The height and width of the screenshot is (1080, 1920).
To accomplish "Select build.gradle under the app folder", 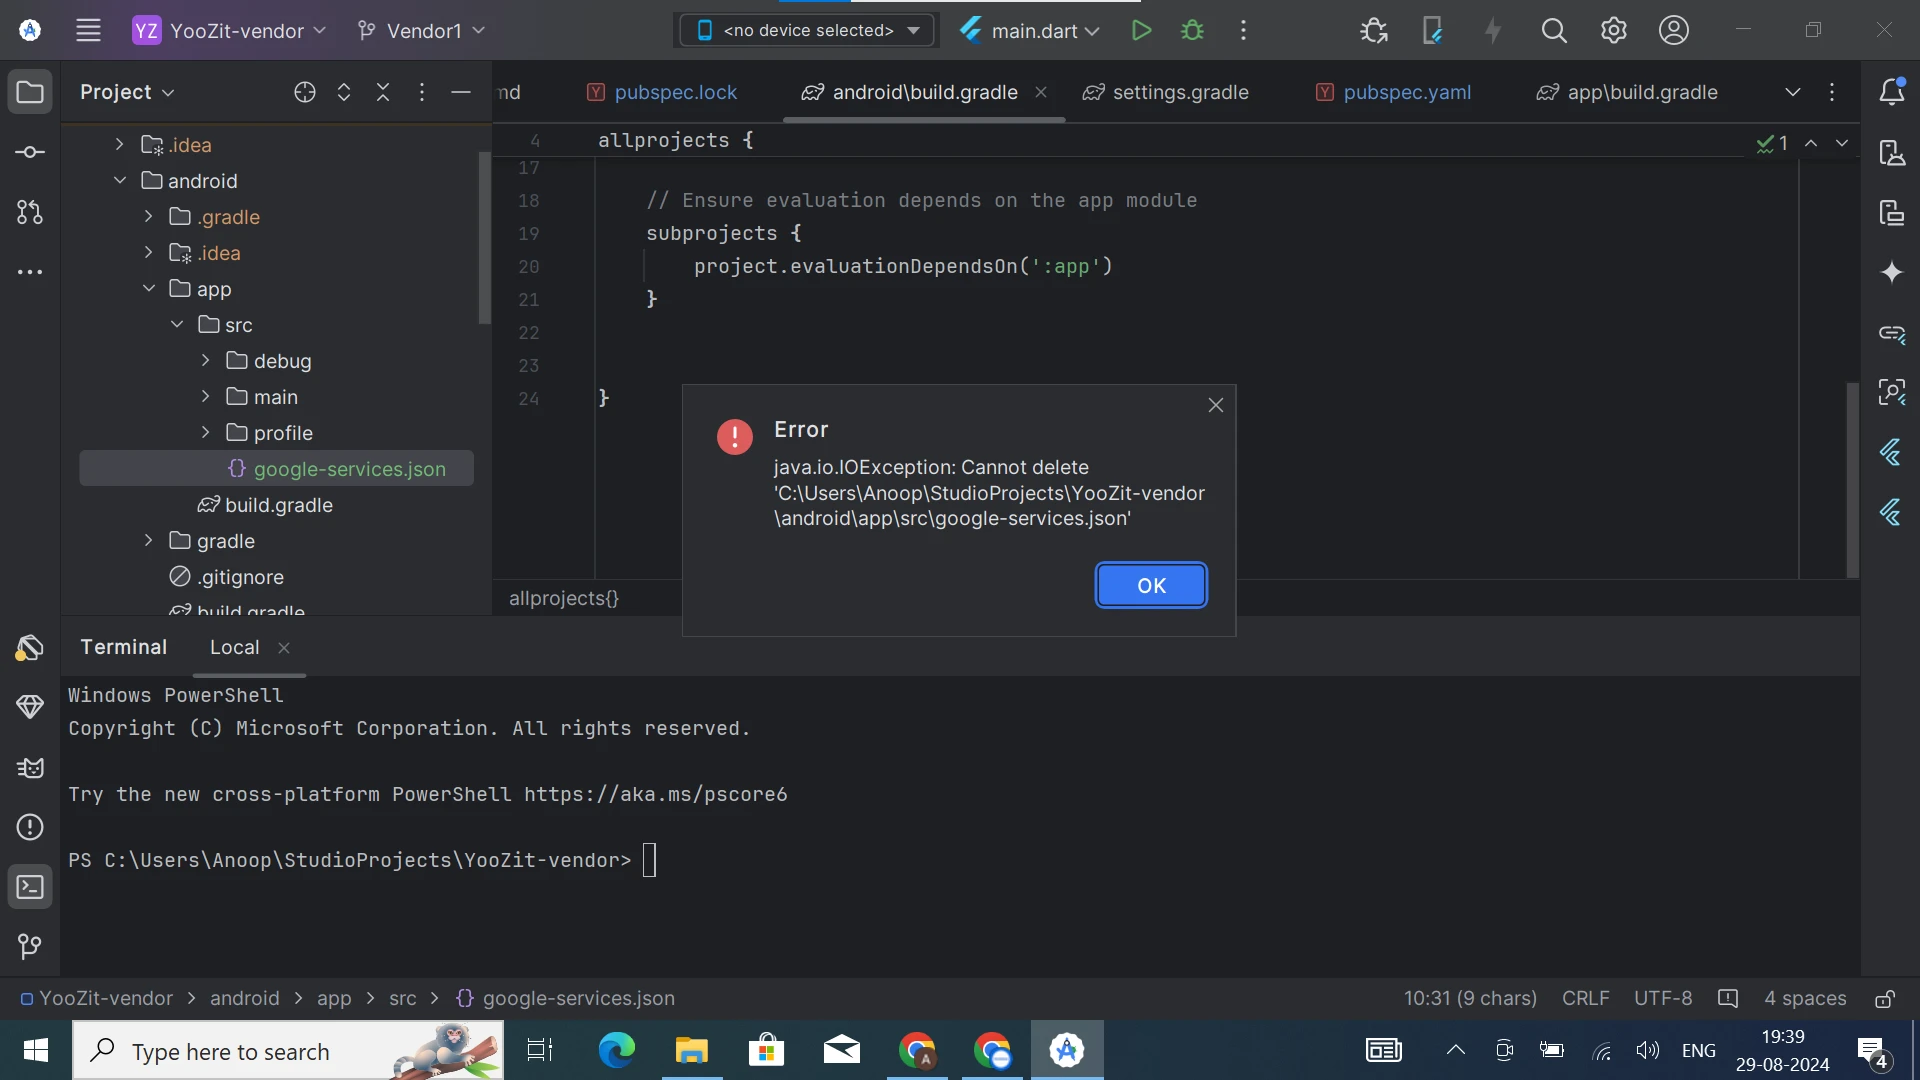I will click(x=278, y=505).
